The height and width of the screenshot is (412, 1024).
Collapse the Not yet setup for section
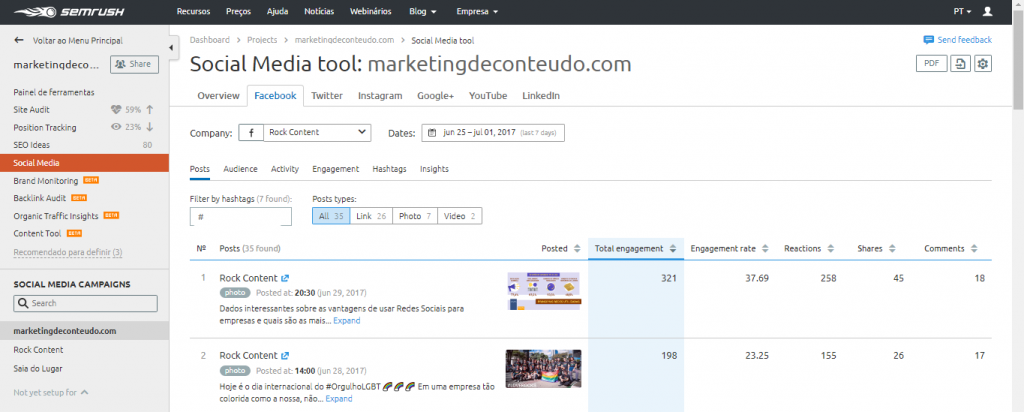(50, 392)
